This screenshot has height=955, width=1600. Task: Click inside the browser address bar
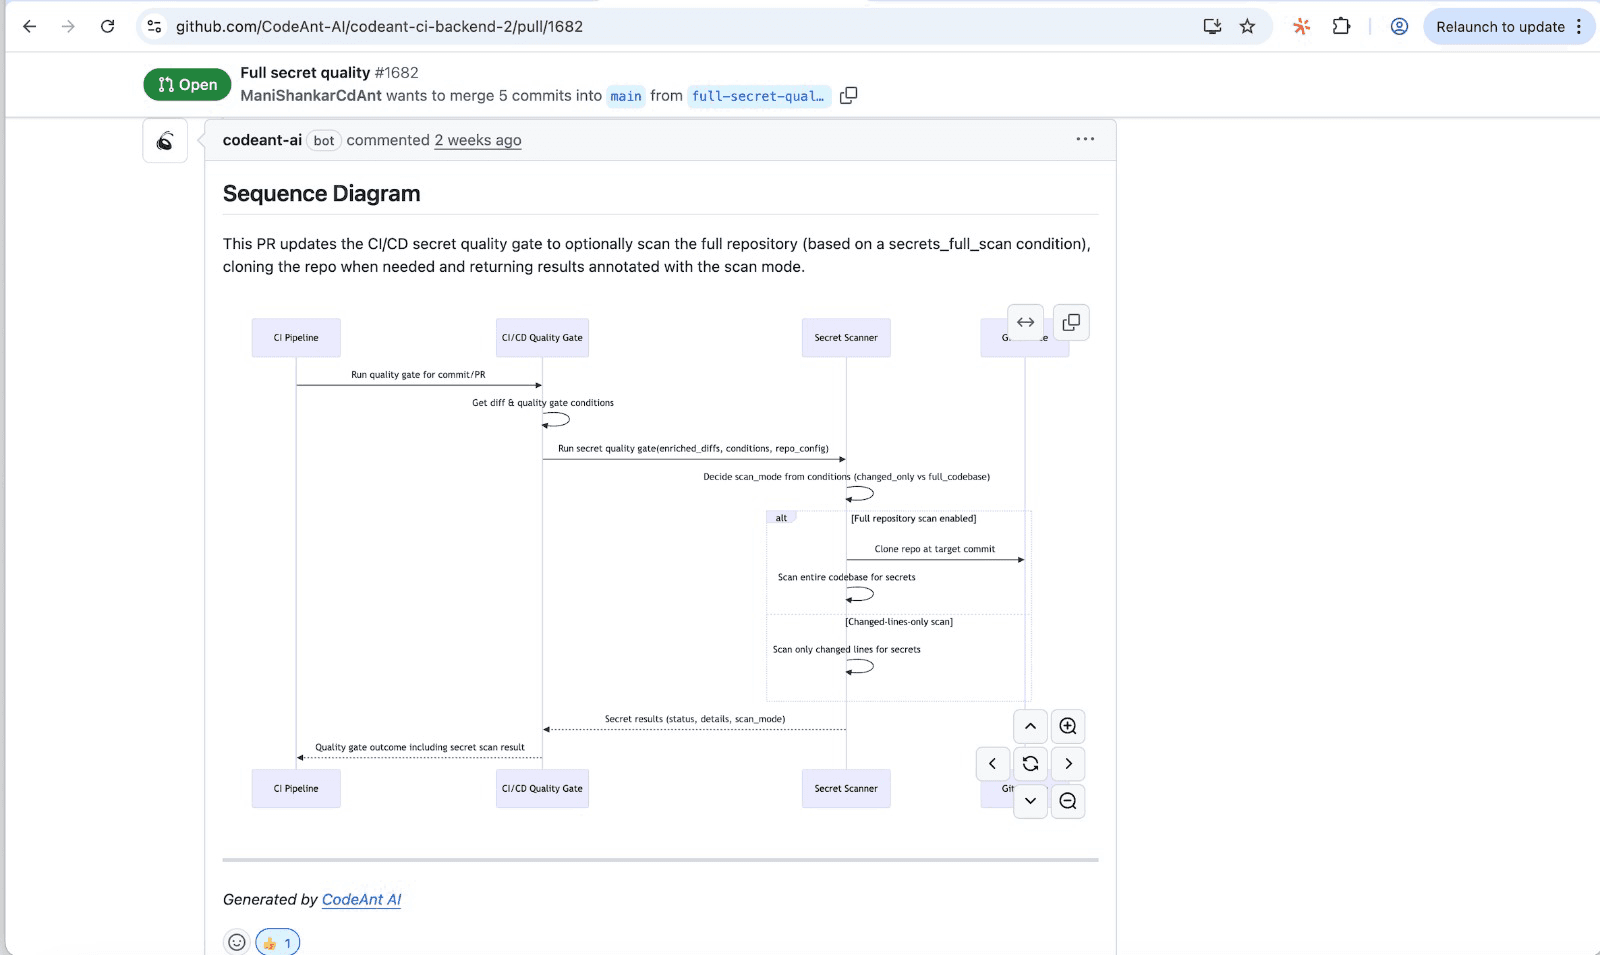(600, 27)
